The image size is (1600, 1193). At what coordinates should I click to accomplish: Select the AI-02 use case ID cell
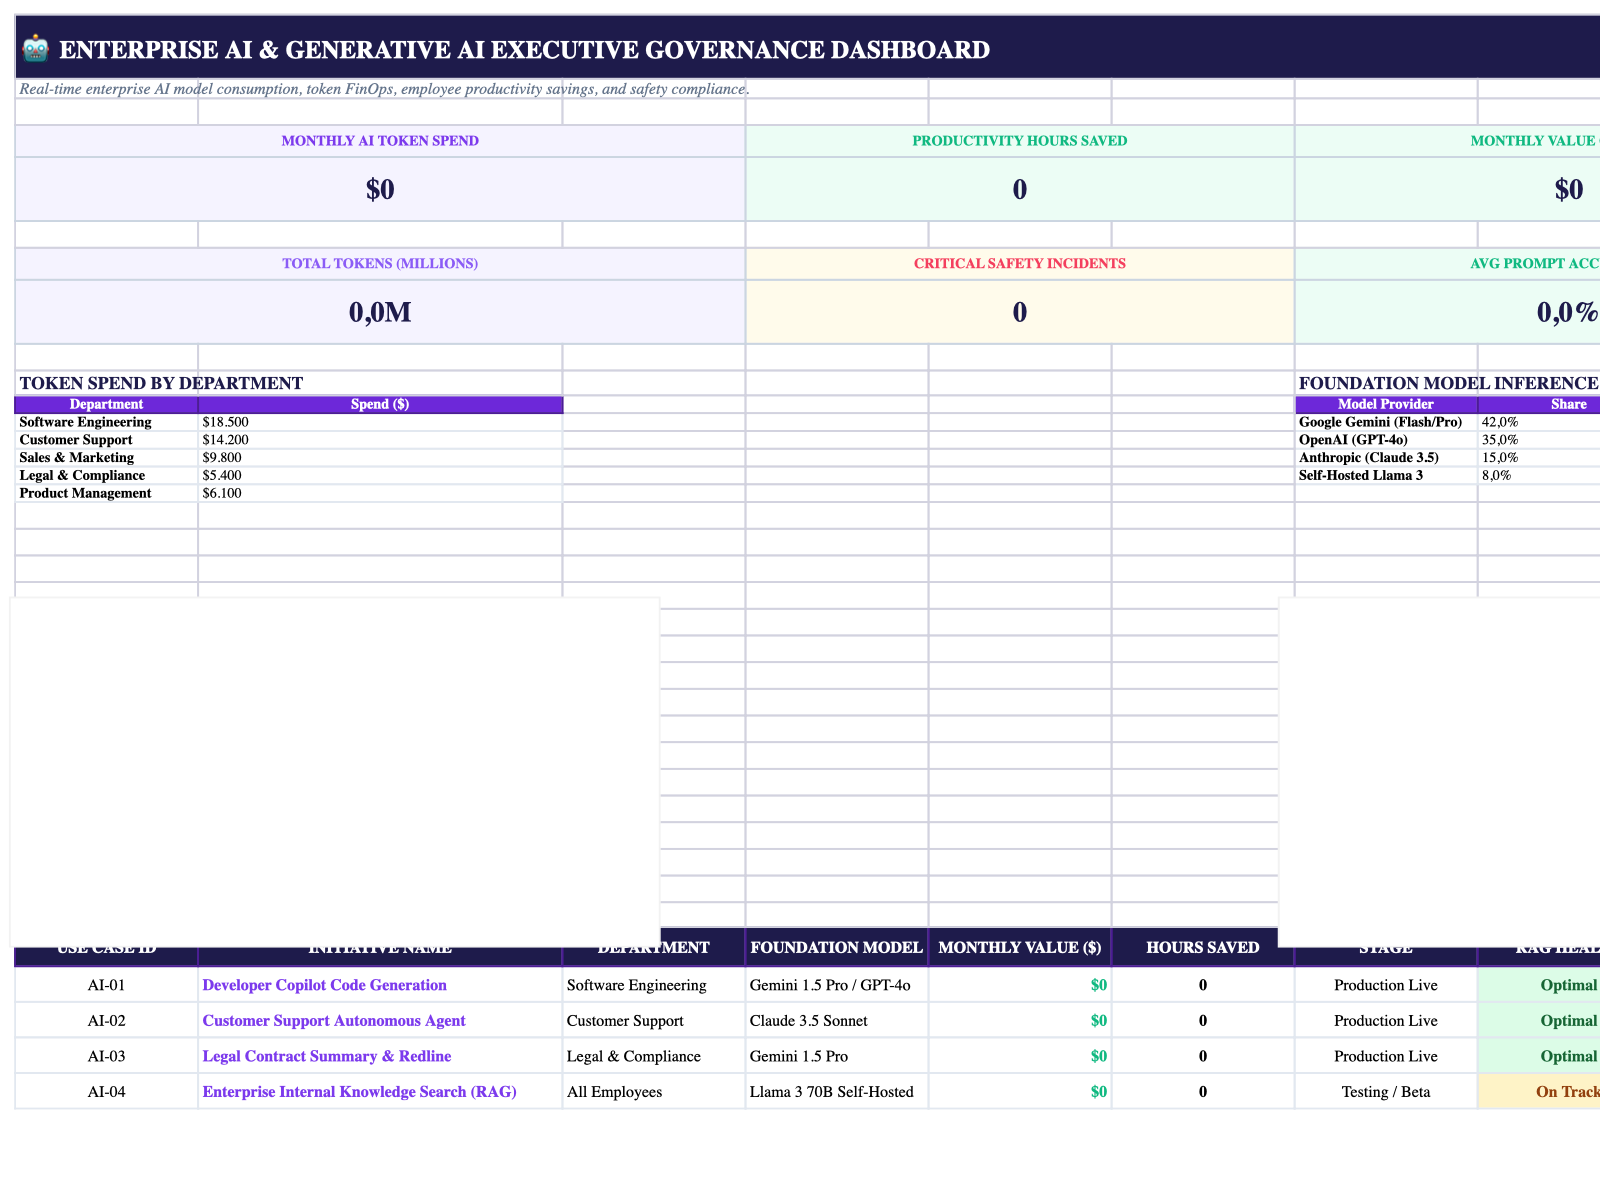[106, 1021]
